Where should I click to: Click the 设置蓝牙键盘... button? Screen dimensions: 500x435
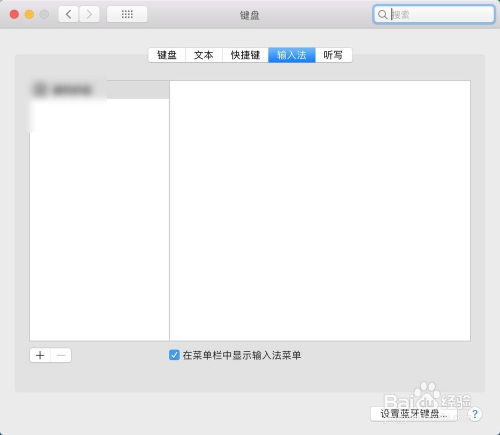(414, 414)
